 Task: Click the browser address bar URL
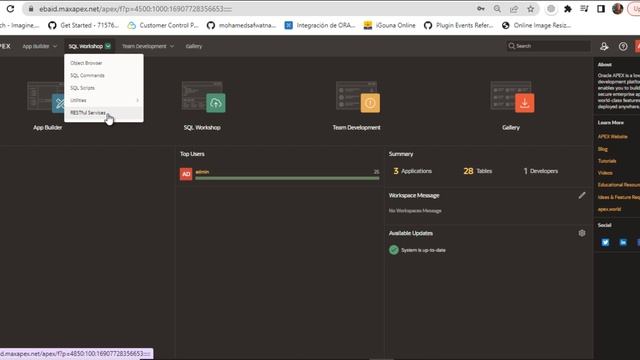pos(136,9)
